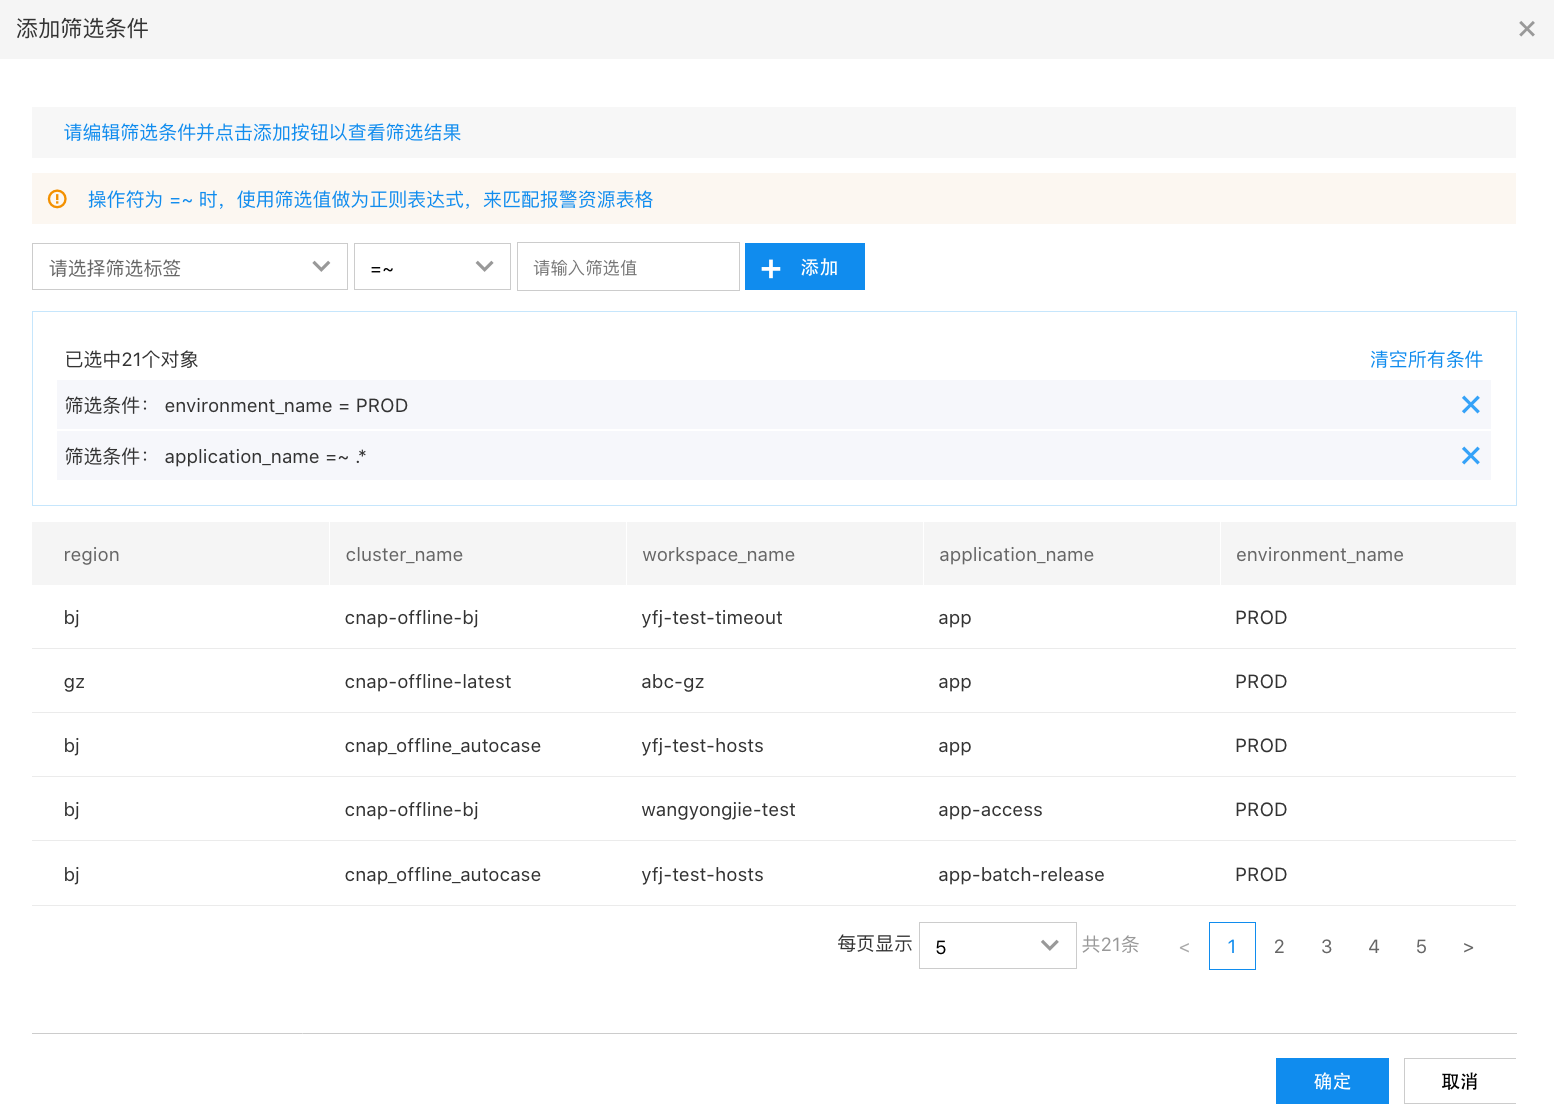1554x1120 pixels.
Task: Go to previous page arrow
Action: (x=1184, y=947)
